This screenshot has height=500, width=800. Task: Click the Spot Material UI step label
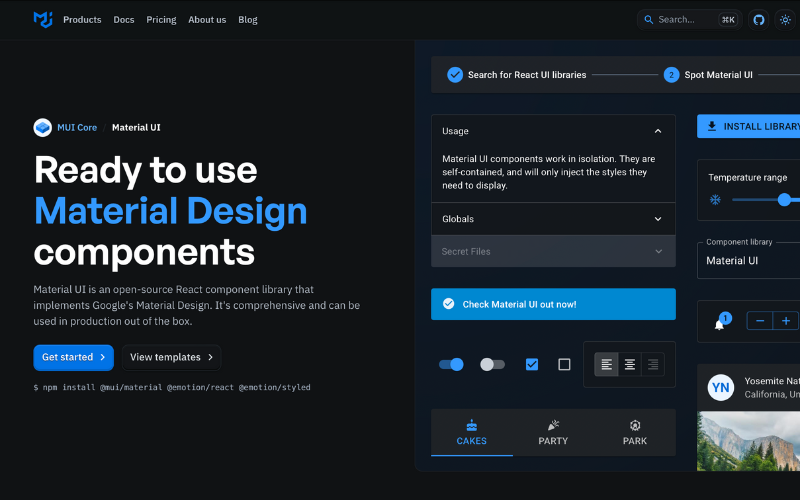718,75
